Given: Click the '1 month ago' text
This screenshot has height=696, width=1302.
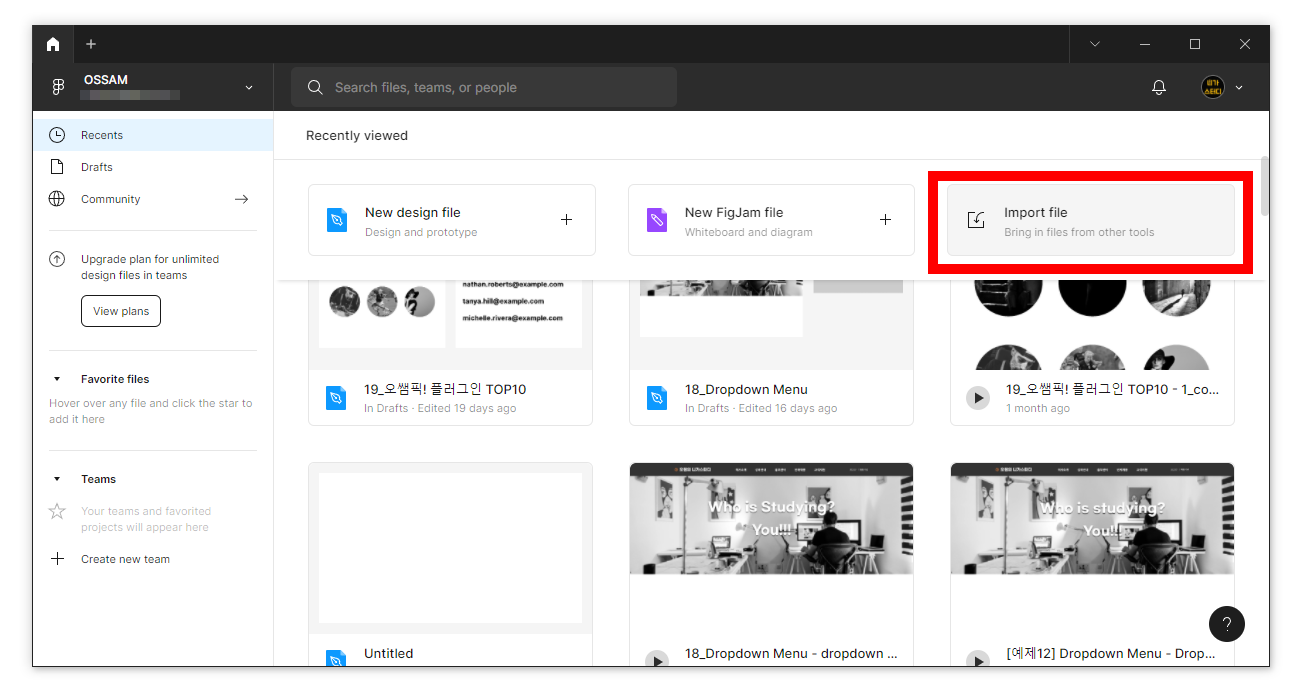Looking at the screenshot, I should coord(1037,408).
